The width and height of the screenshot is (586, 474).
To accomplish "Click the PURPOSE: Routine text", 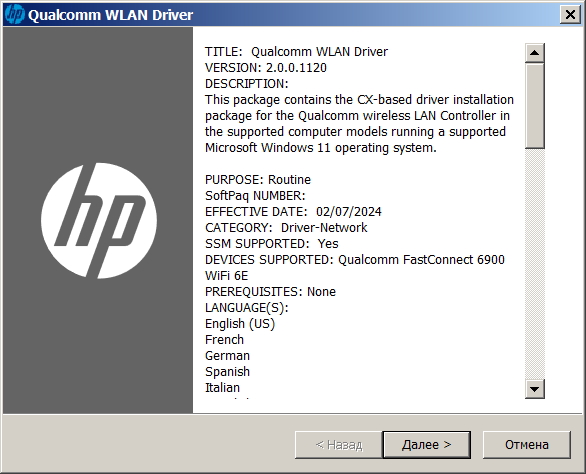I will 258,180.
